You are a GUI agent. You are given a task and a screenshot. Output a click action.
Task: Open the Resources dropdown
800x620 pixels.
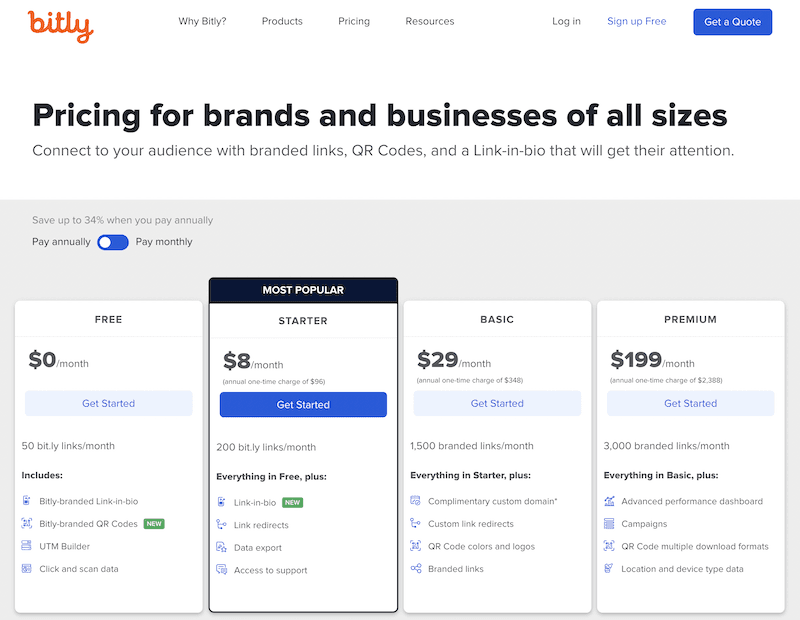coord(429,21)
